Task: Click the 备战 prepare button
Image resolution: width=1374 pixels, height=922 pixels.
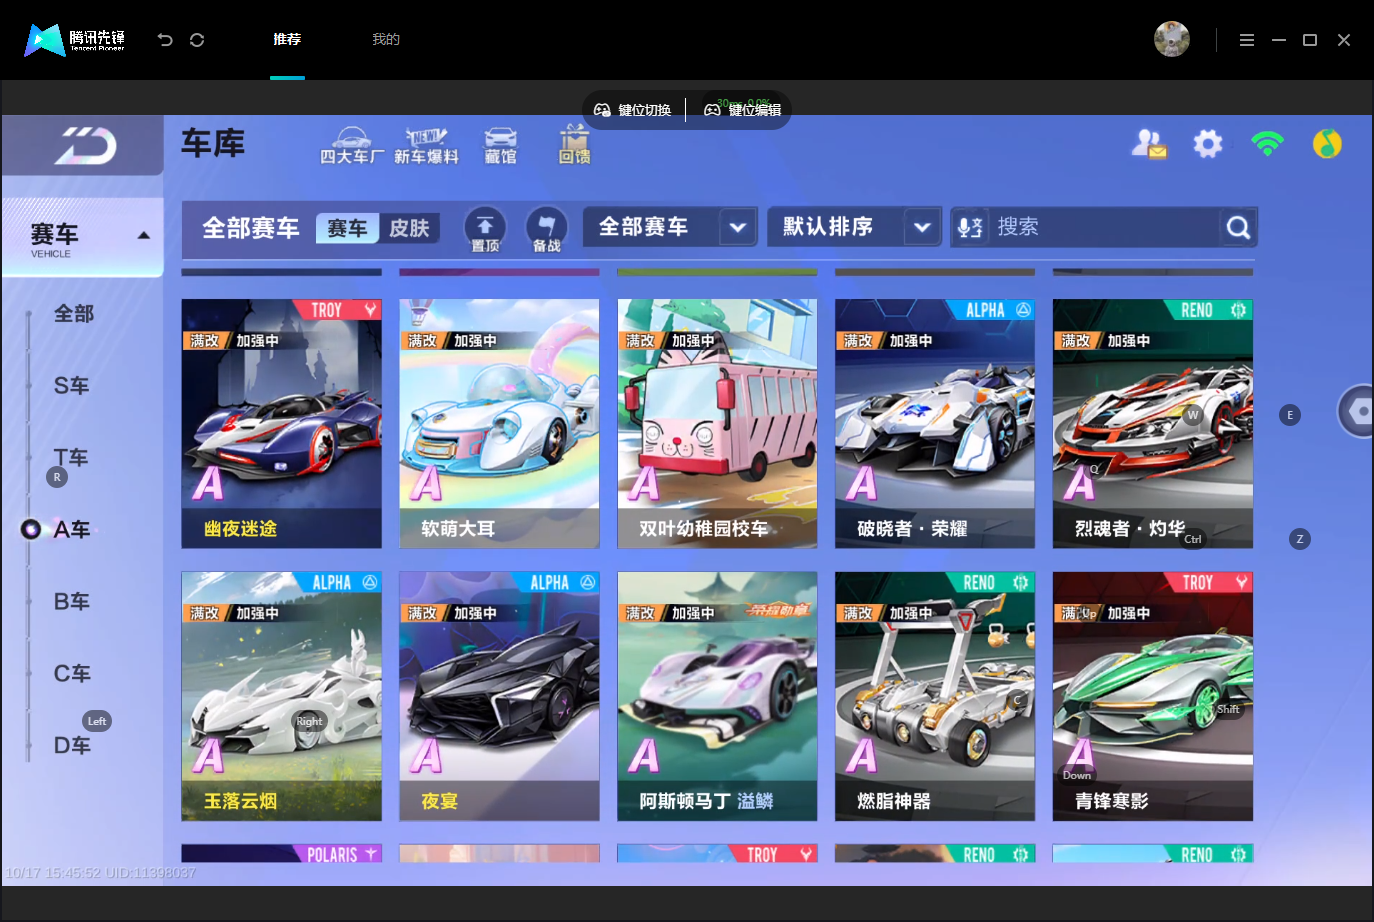Action: point(546,229)
